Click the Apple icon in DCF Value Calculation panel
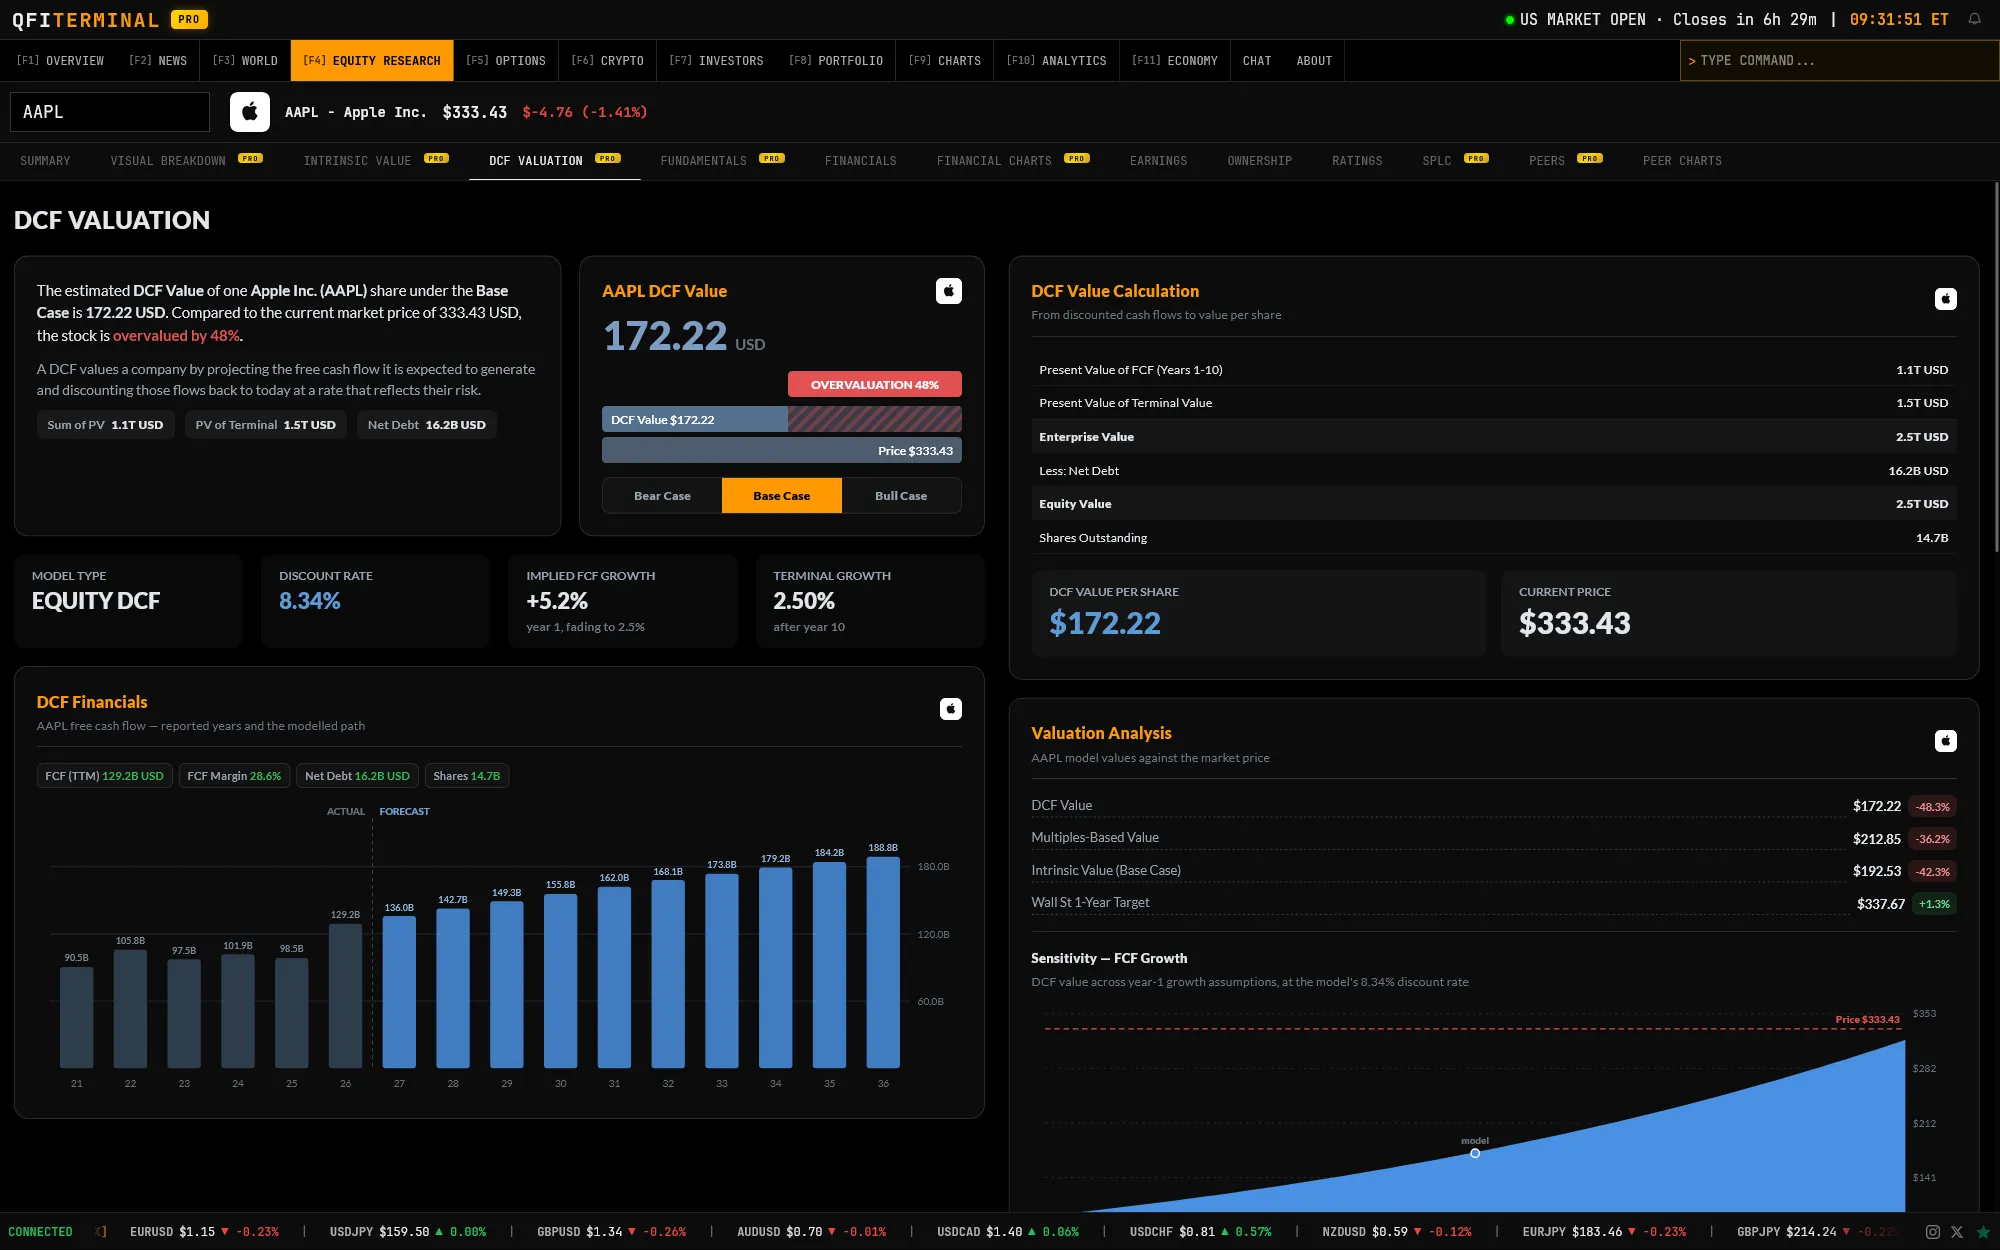 [x=1945, y=299]
